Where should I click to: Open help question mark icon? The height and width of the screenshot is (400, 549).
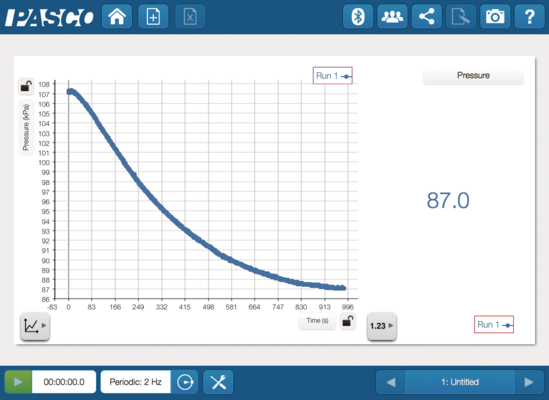530,16
